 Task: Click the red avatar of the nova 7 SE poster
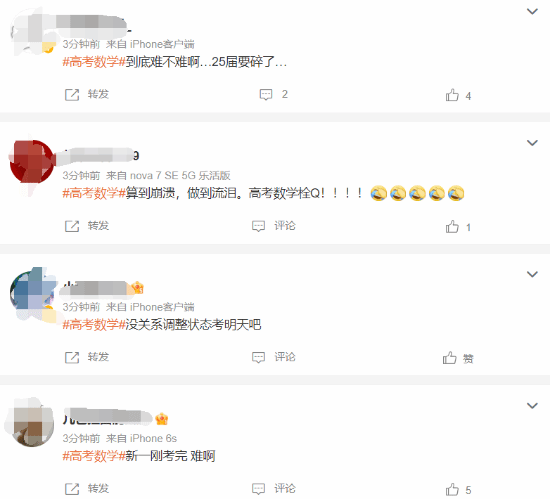(32, 162)
